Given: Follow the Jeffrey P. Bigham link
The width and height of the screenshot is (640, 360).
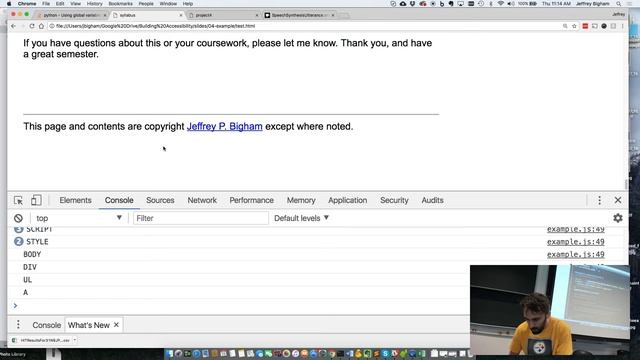Looking at the screenshot, I should (x=224, y=127).
